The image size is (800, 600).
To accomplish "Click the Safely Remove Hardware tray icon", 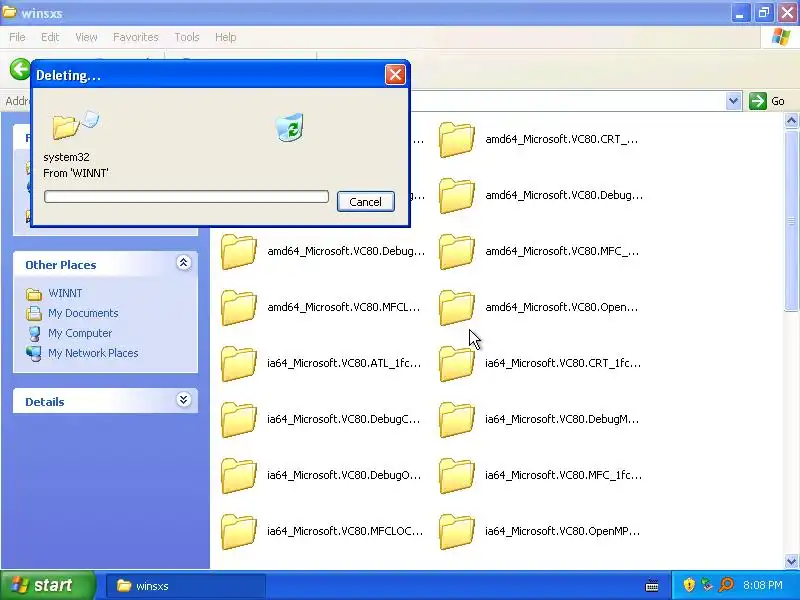I will pyautogui.click(x=707, y=585).
